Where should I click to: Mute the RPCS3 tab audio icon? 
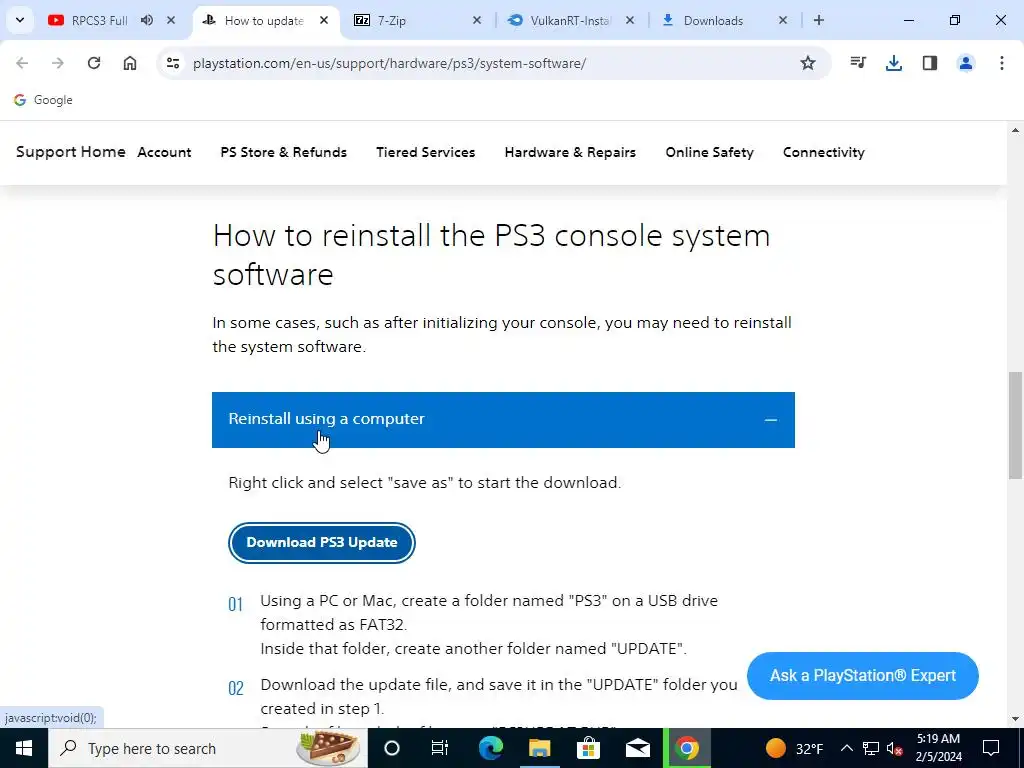click(147, 20)
